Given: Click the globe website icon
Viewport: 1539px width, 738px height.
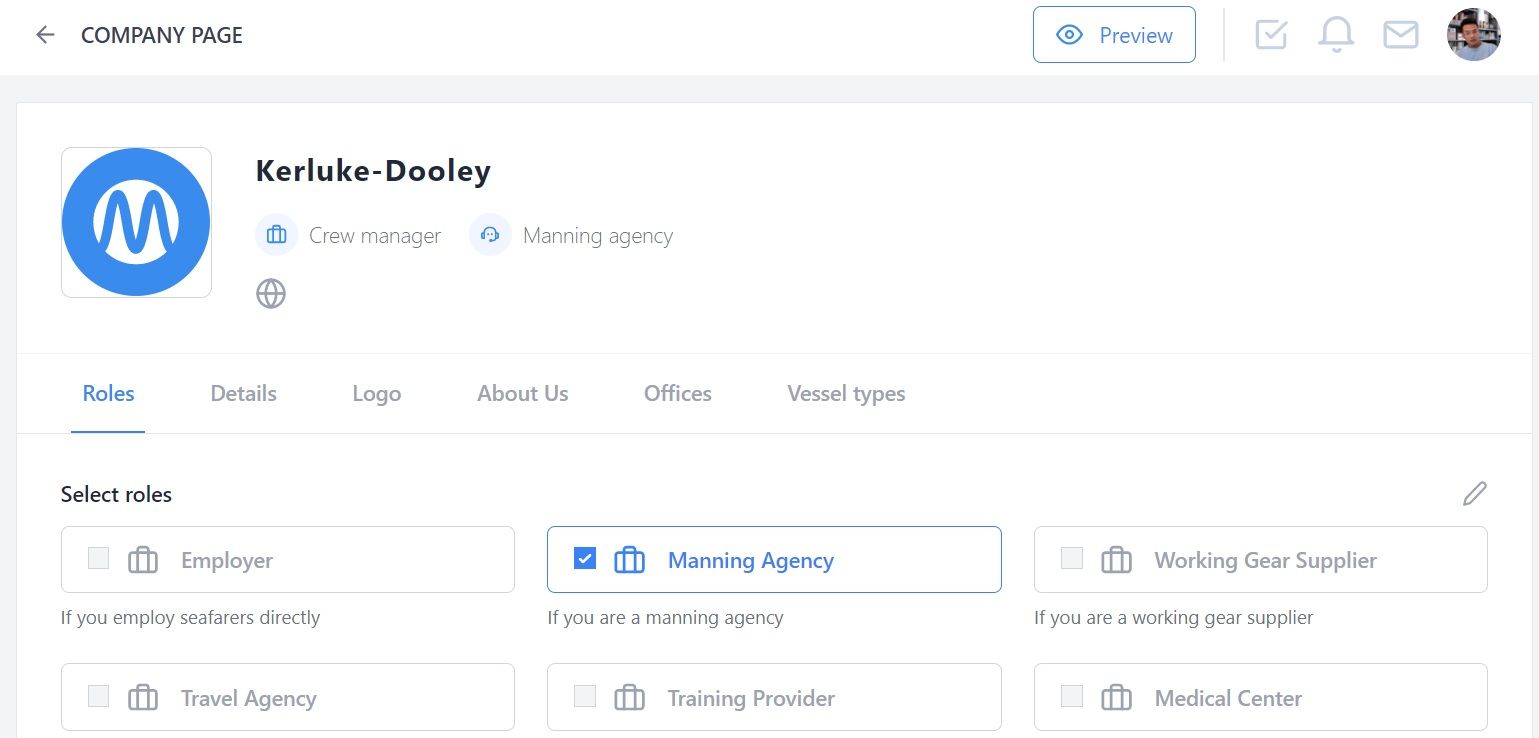Looking at the screenshot, I should (x=271, y=293).
